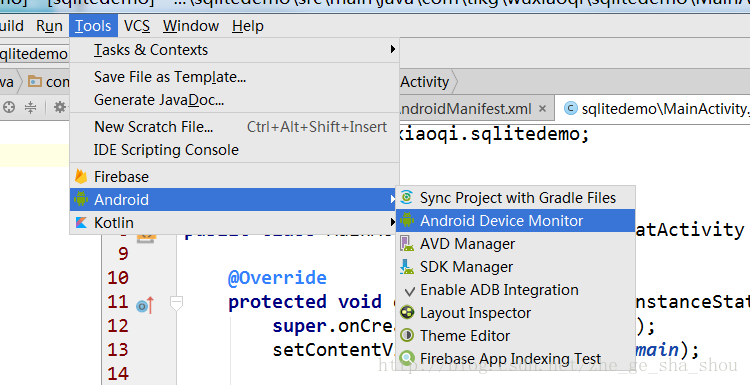The image size is (750, 385).
Task: Click the Layout Inspector icon
Action: 407,312
